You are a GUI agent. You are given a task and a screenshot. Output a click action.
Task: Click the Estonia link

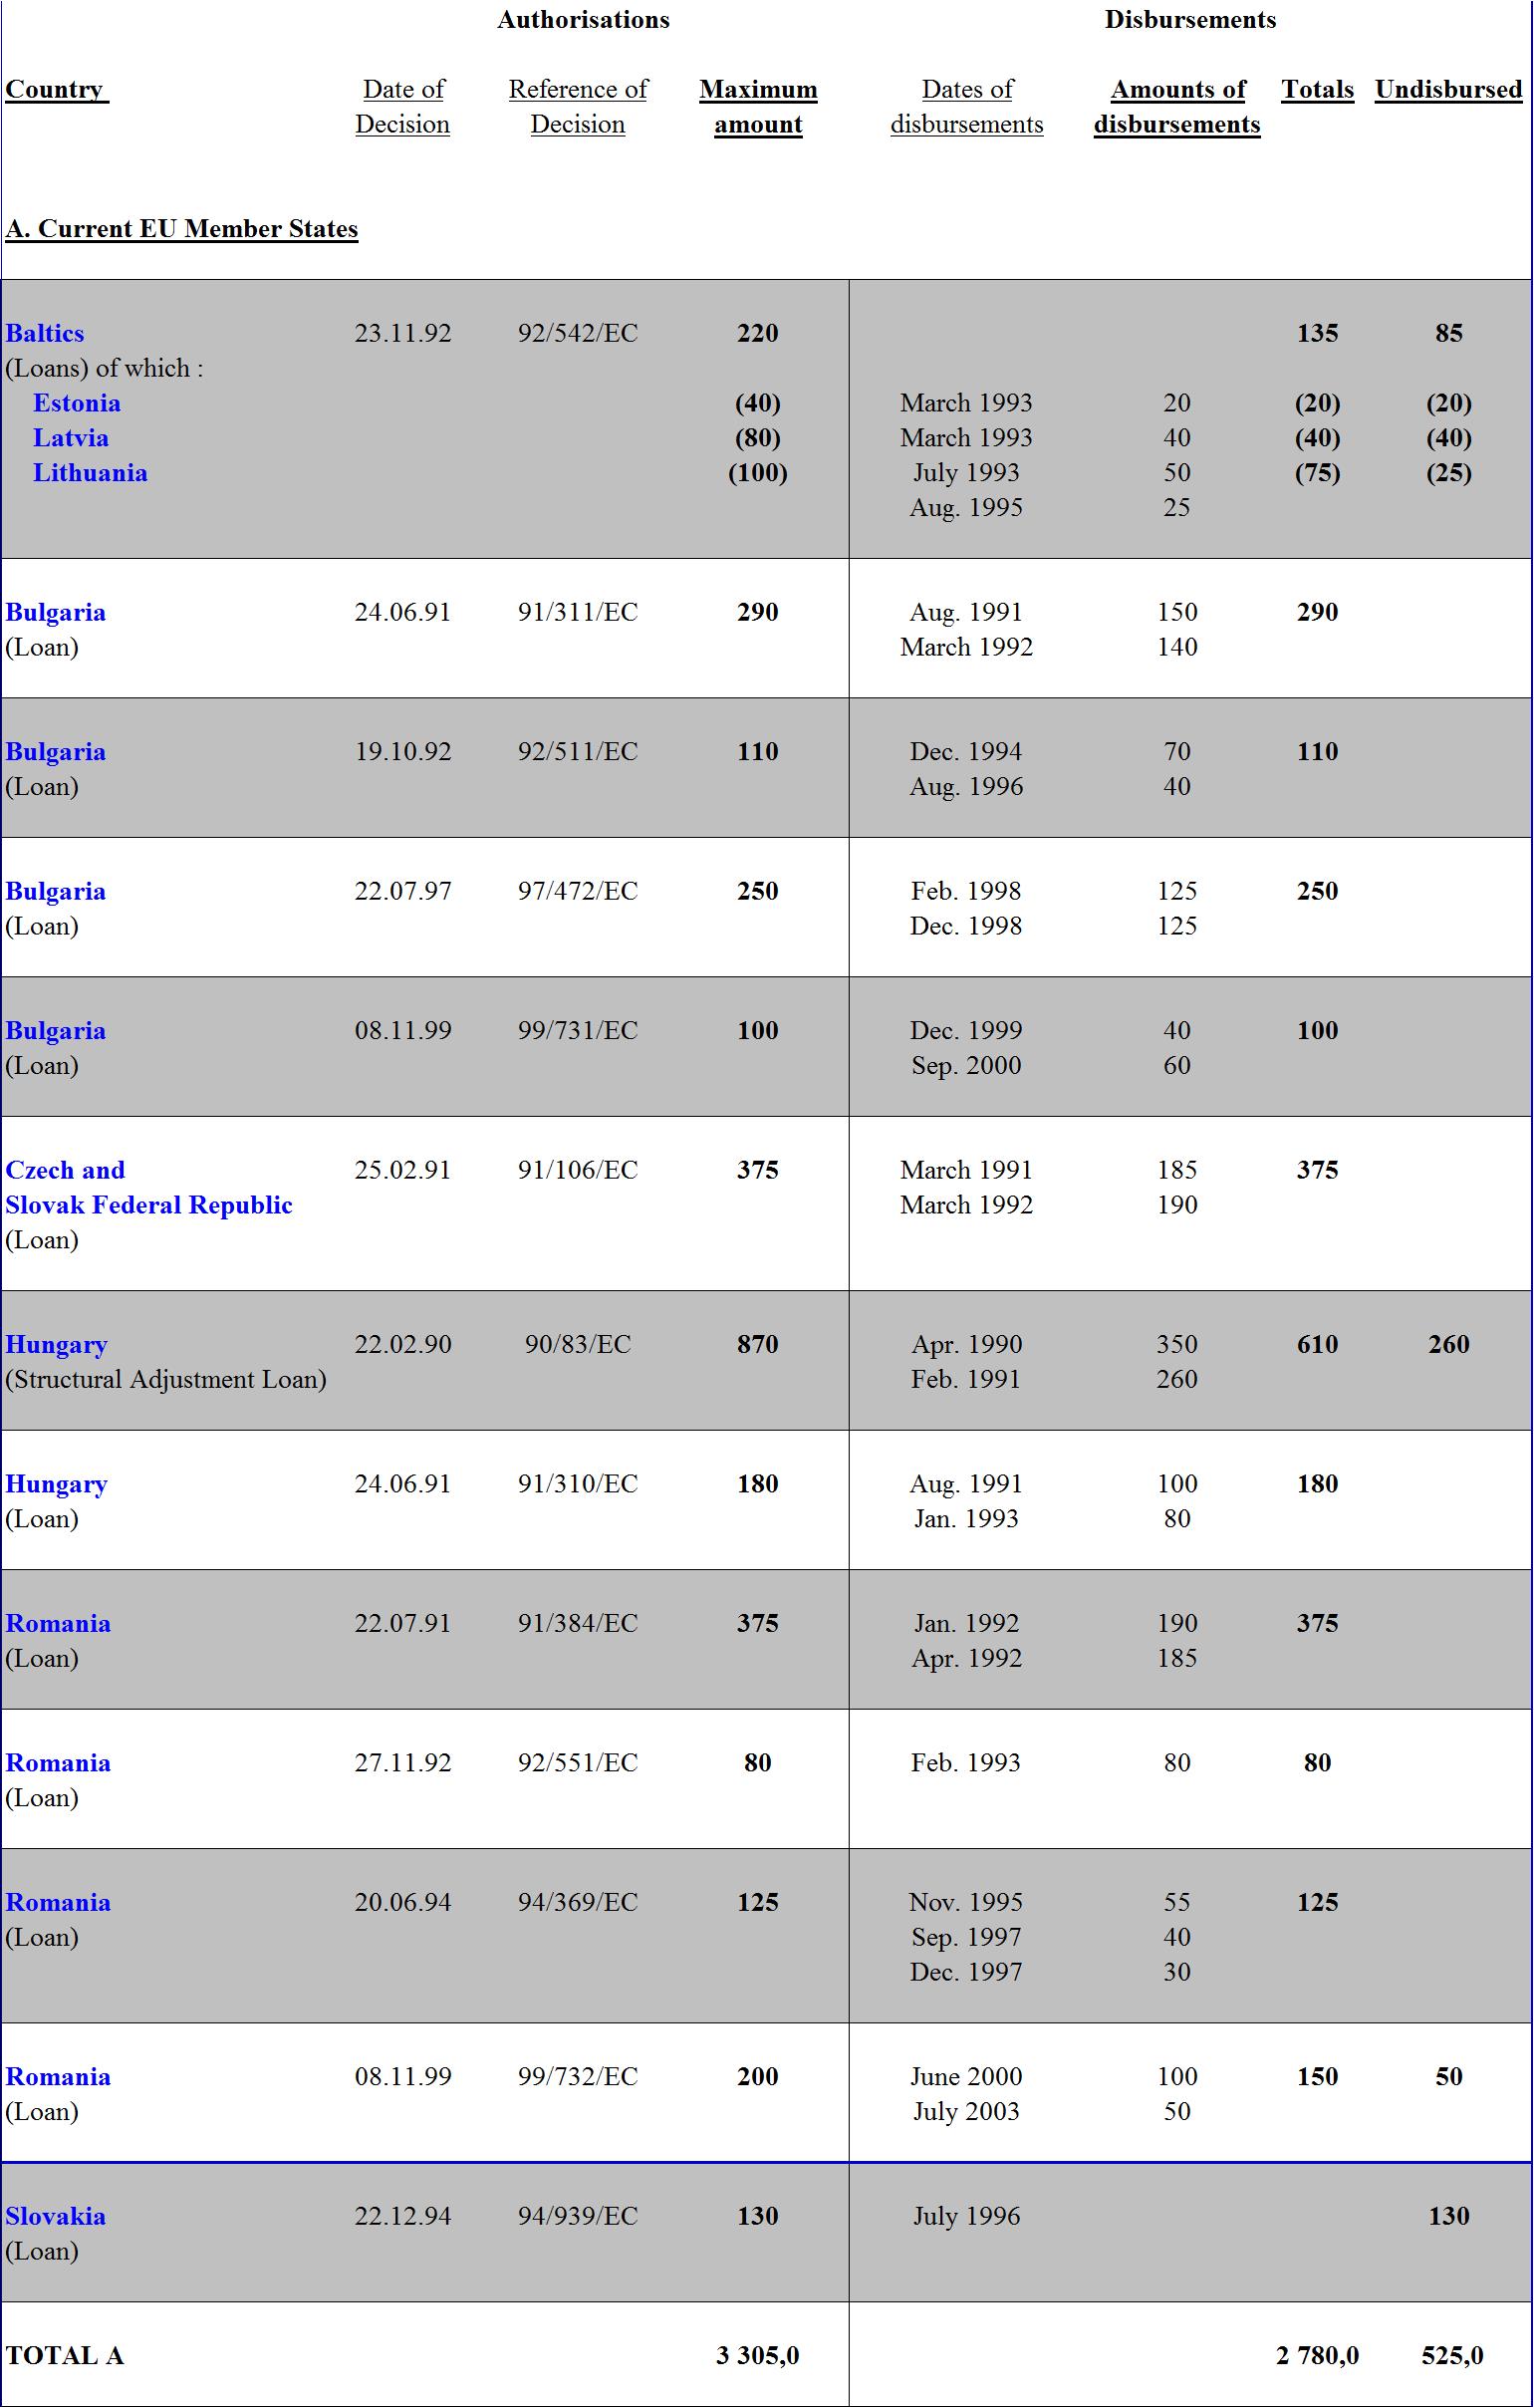77,403
